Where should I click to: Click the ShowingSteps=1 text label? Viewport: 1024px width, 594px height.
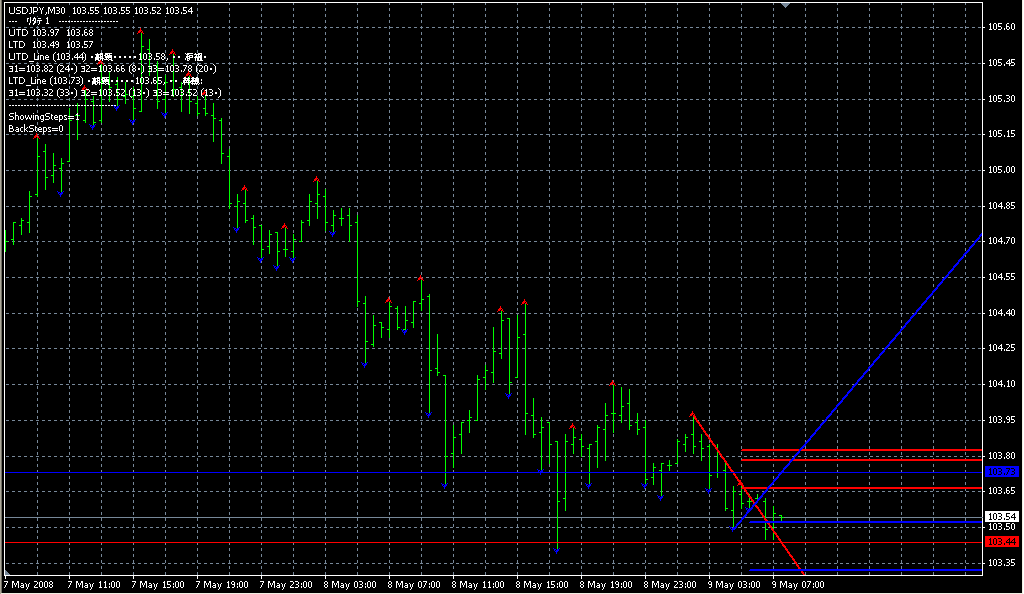pos(44,117)
